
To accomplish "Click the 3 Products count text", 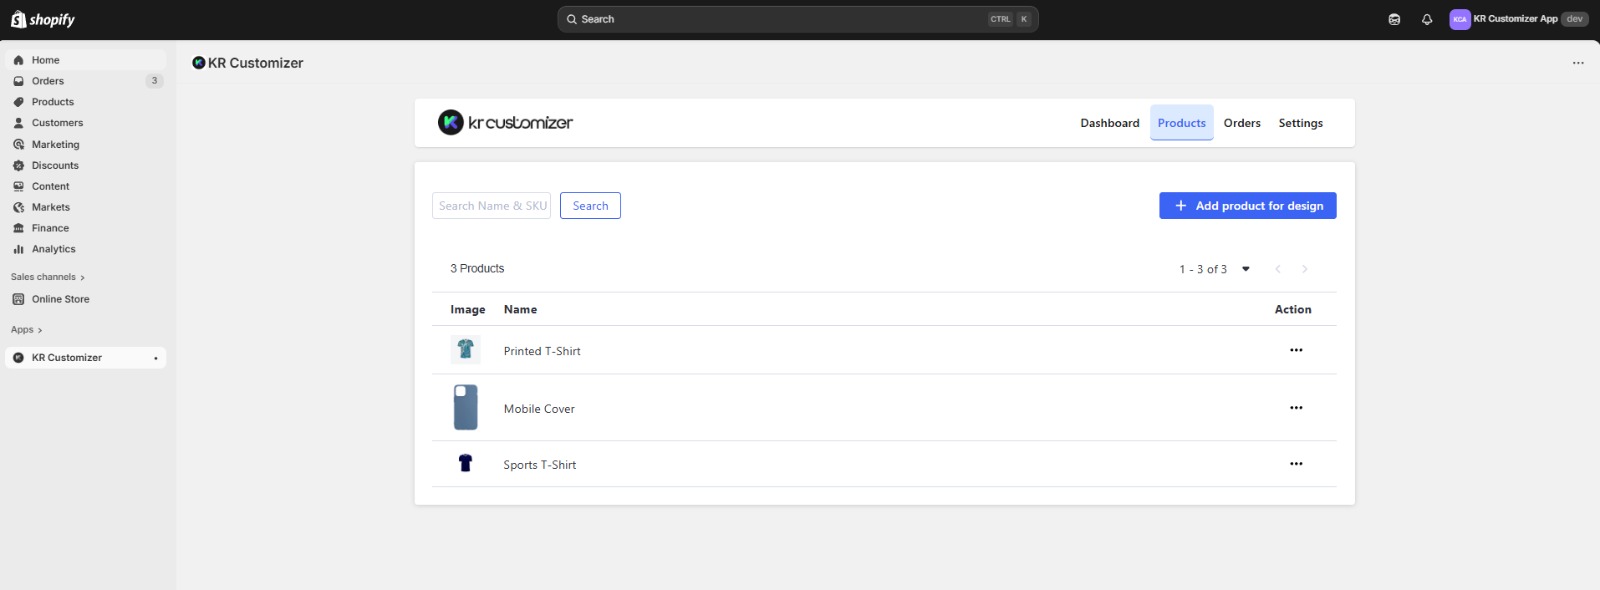I will click(x=477, y=269).
